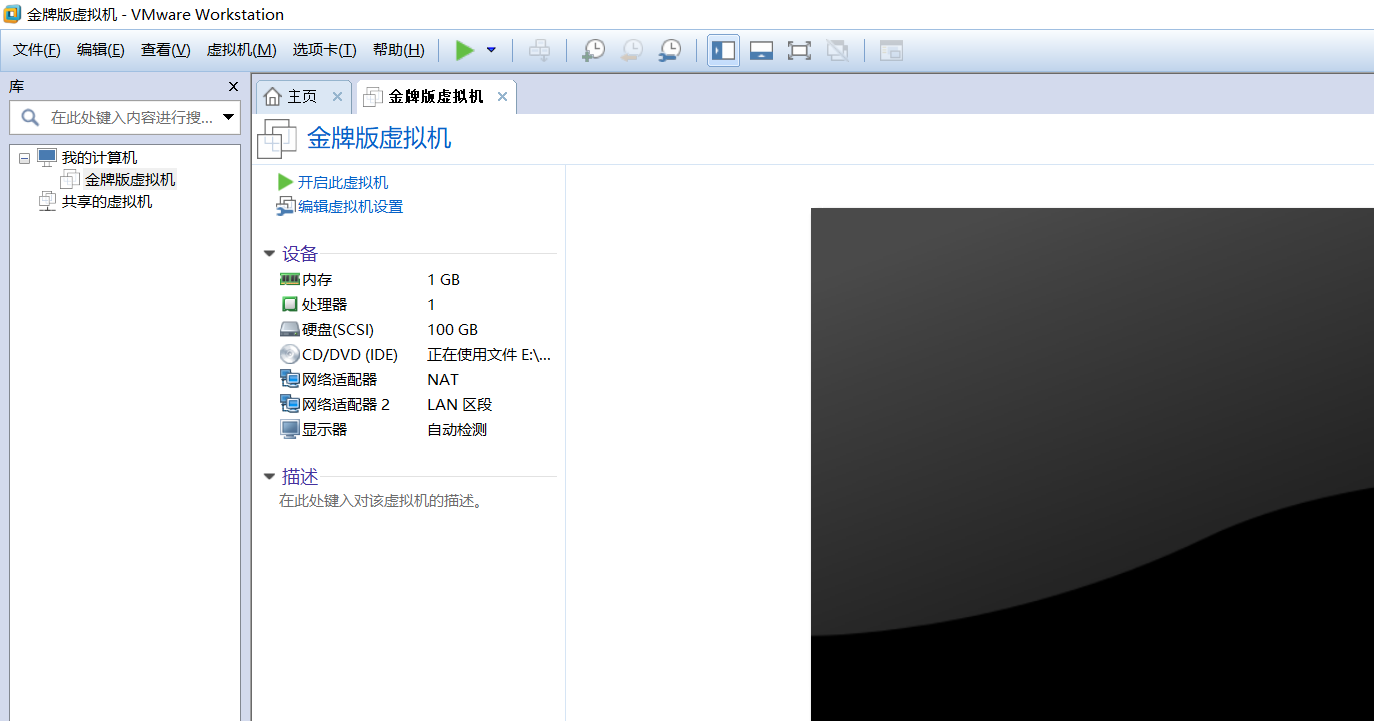Click the 网络适配器 2 device label
The height and width of the screenshot is (721, 1374).
pos(346,405)
